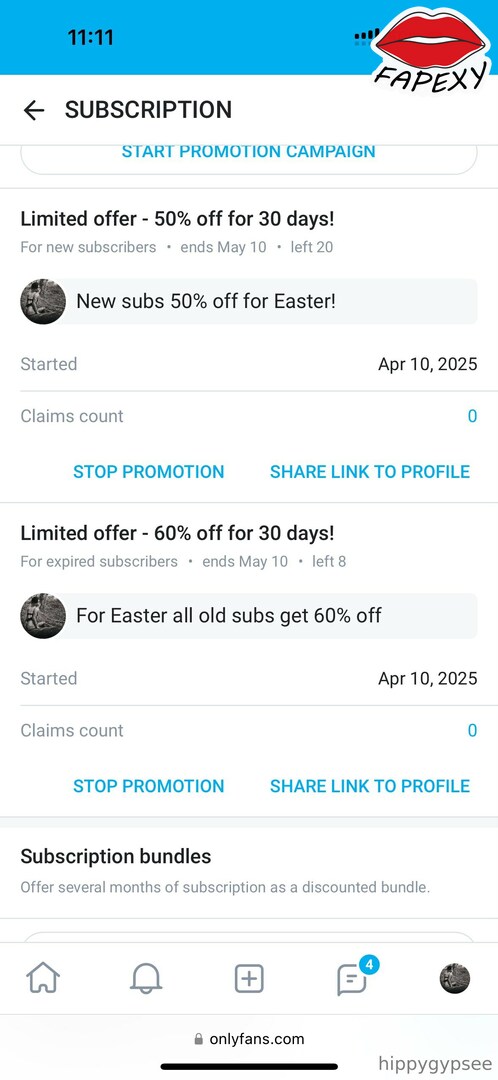The width and height of the screenshot is (498, 1080).
Task: Tap the back arrow beside SUBSCRIPTION
Action: 34,110
